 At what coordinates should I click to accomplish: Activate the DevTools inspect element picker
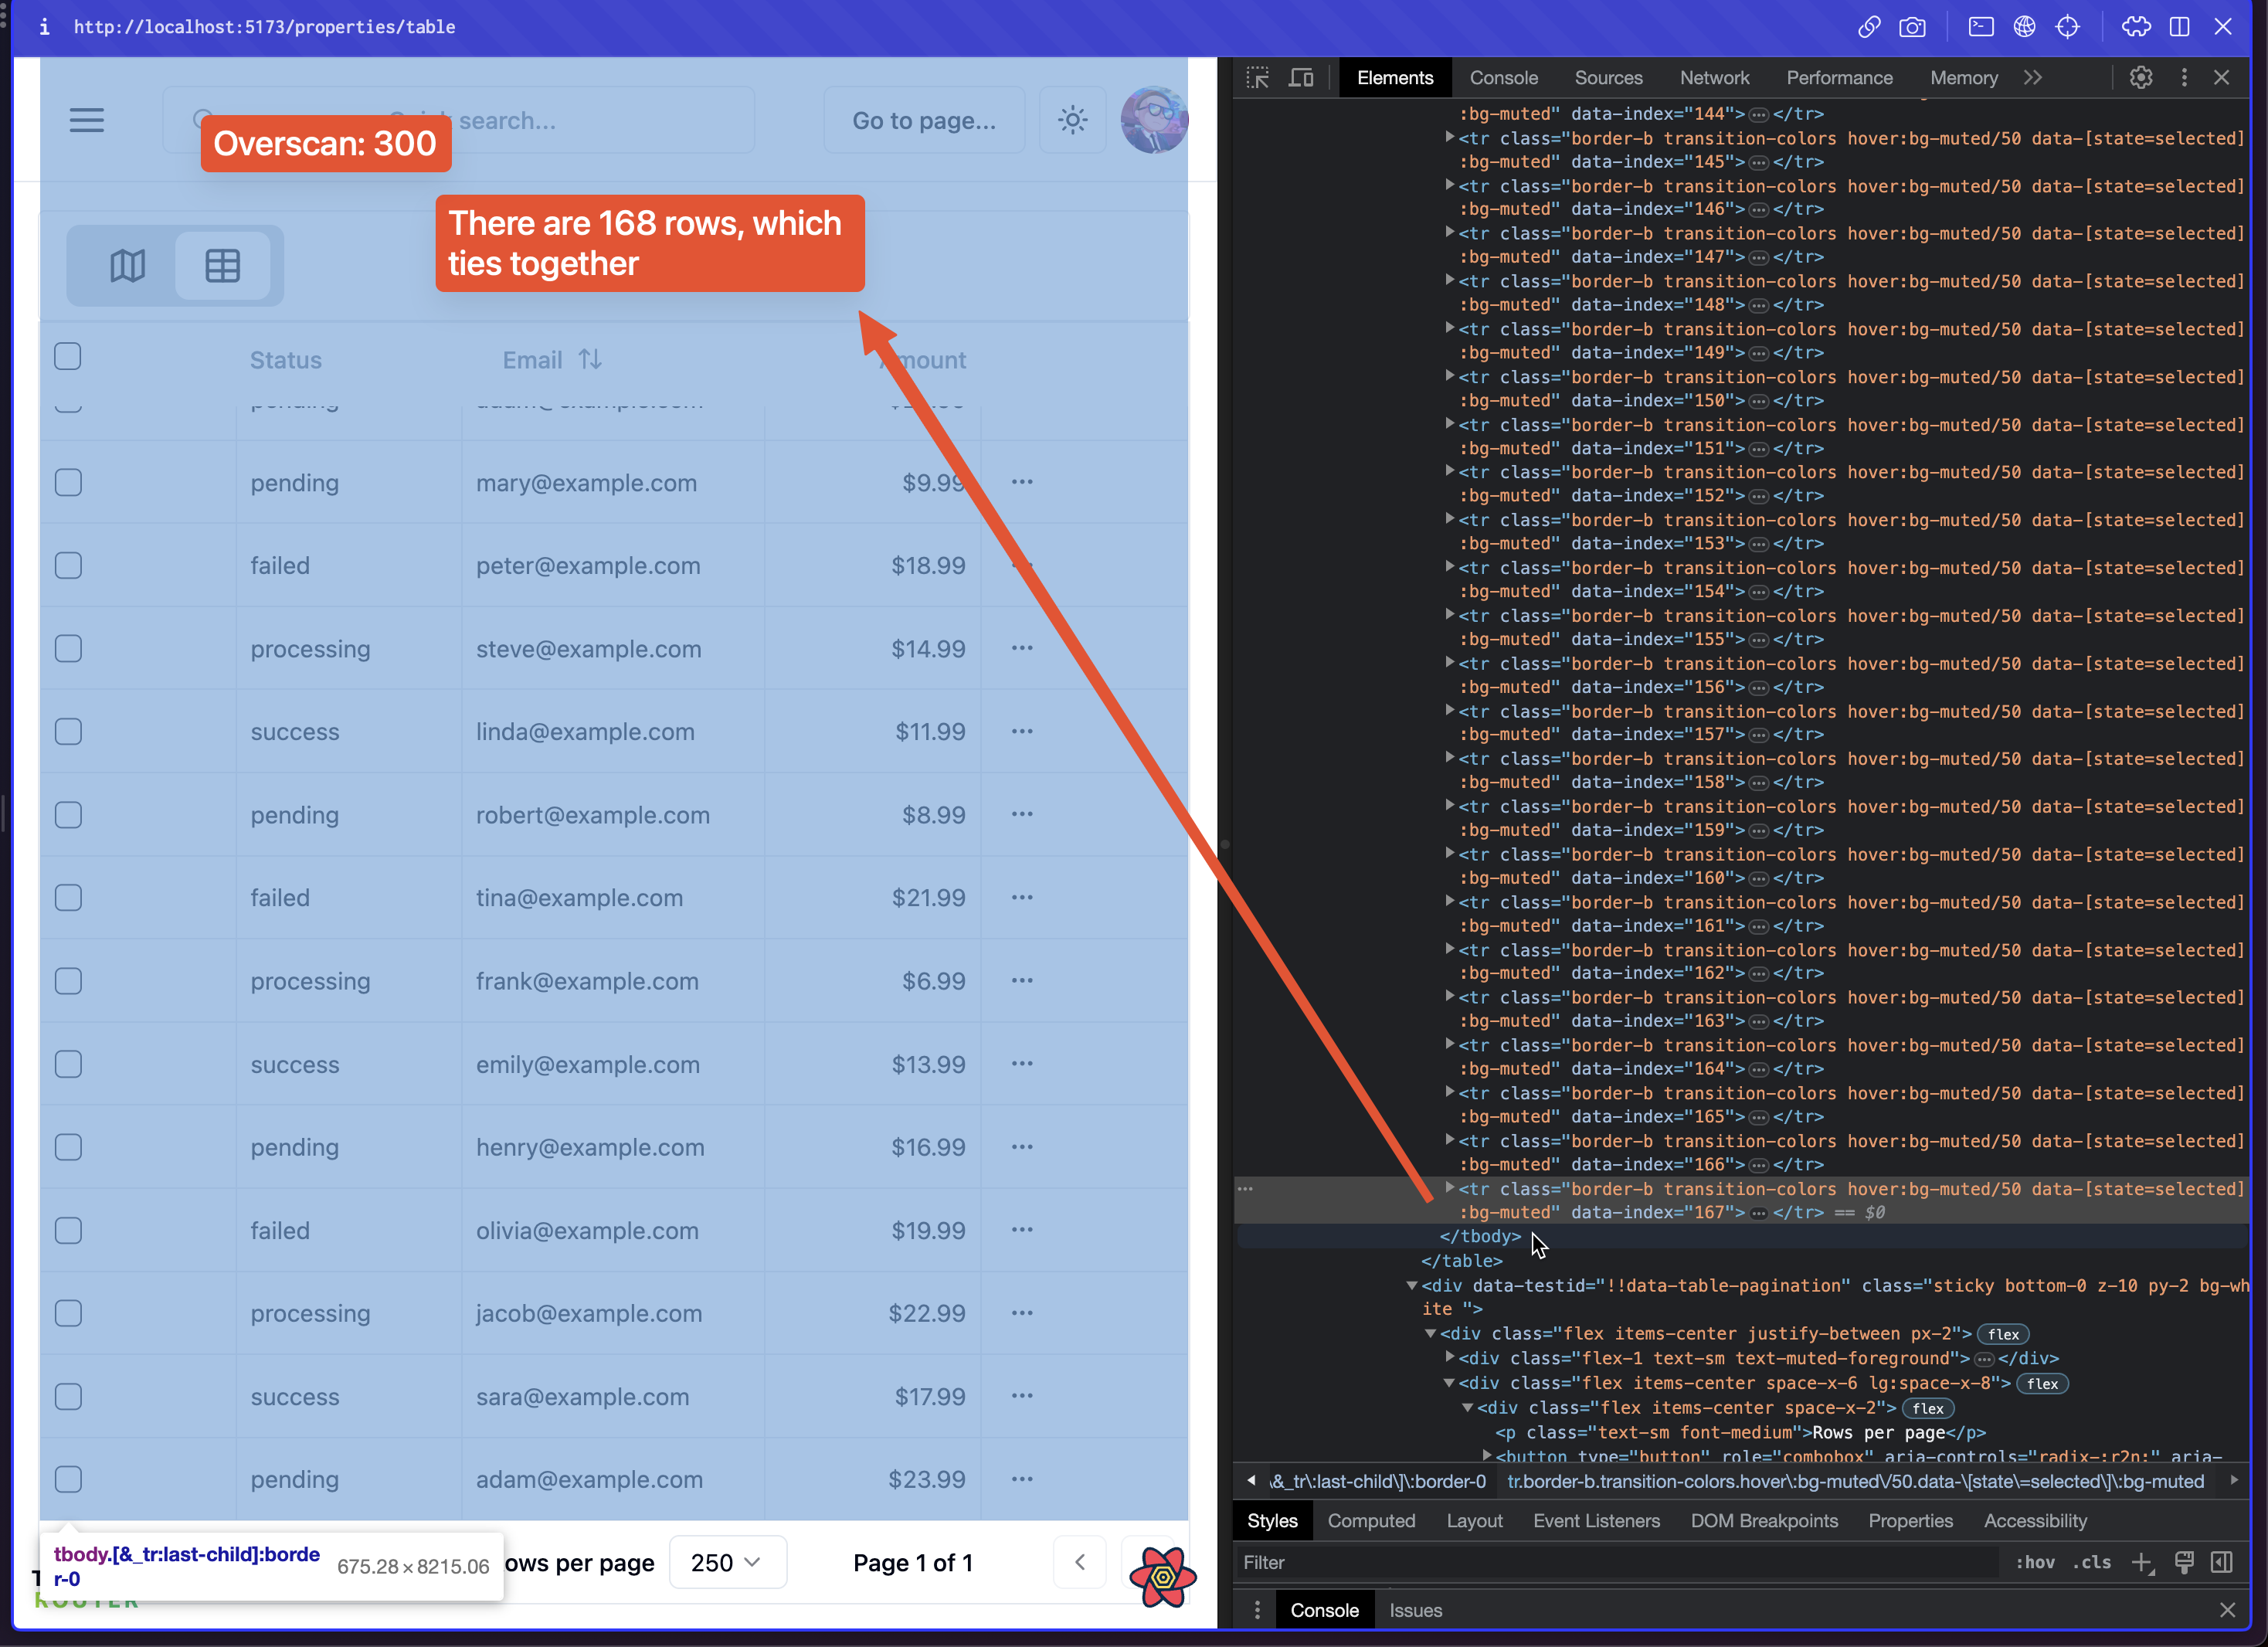pos(1257,78)
